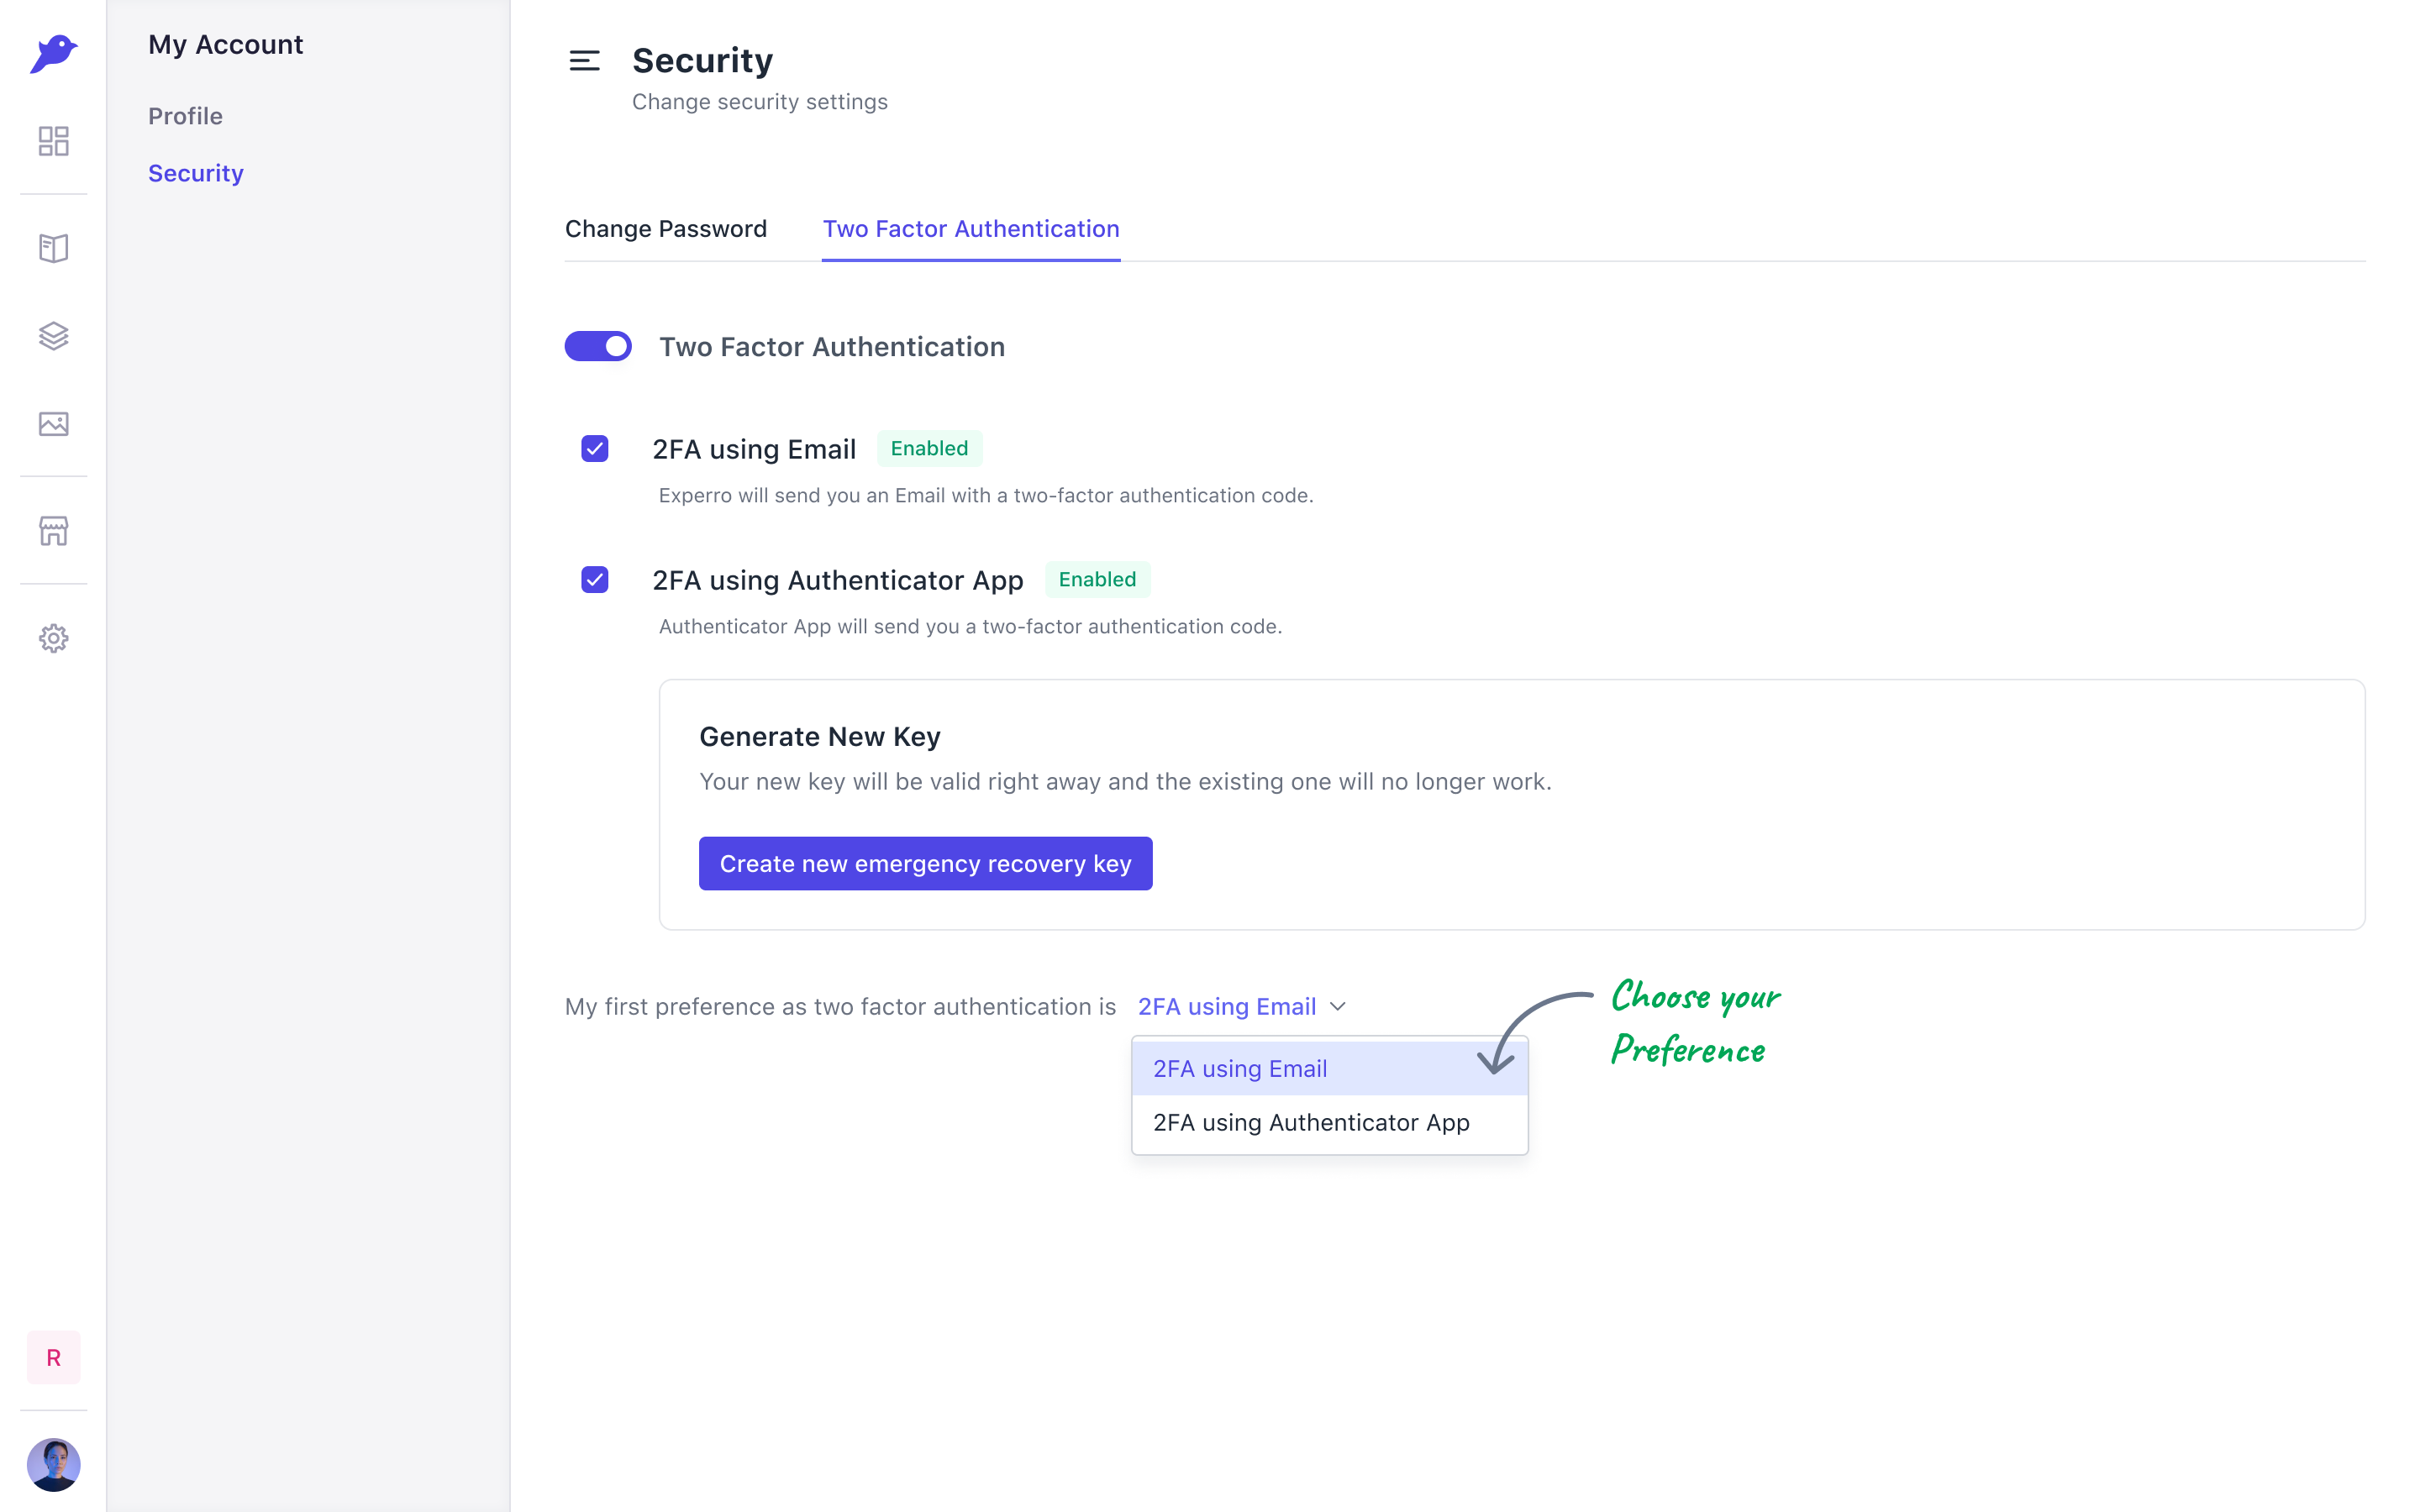Viewport: 2420px width, 1512px height.
Task: Click the Experro bird logo
Action: (x=54, y=53)
